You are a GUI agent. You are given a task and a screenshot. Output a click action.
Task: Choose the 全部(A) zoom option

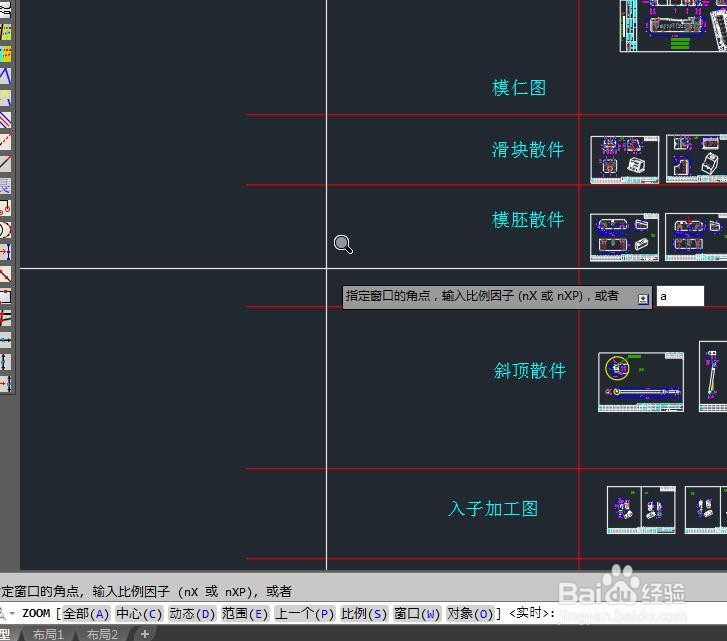click(86, 614)
